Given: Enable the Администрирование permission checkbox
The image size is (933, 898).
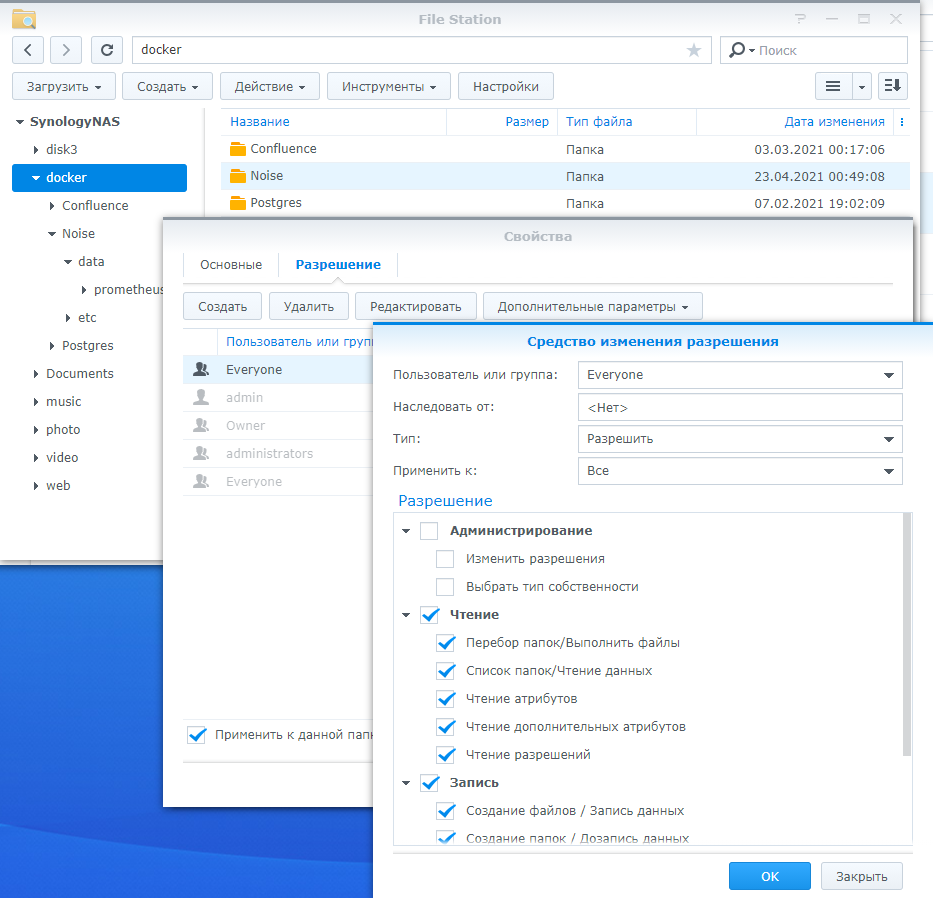Looking at the screenshot, I should (429, 531).
